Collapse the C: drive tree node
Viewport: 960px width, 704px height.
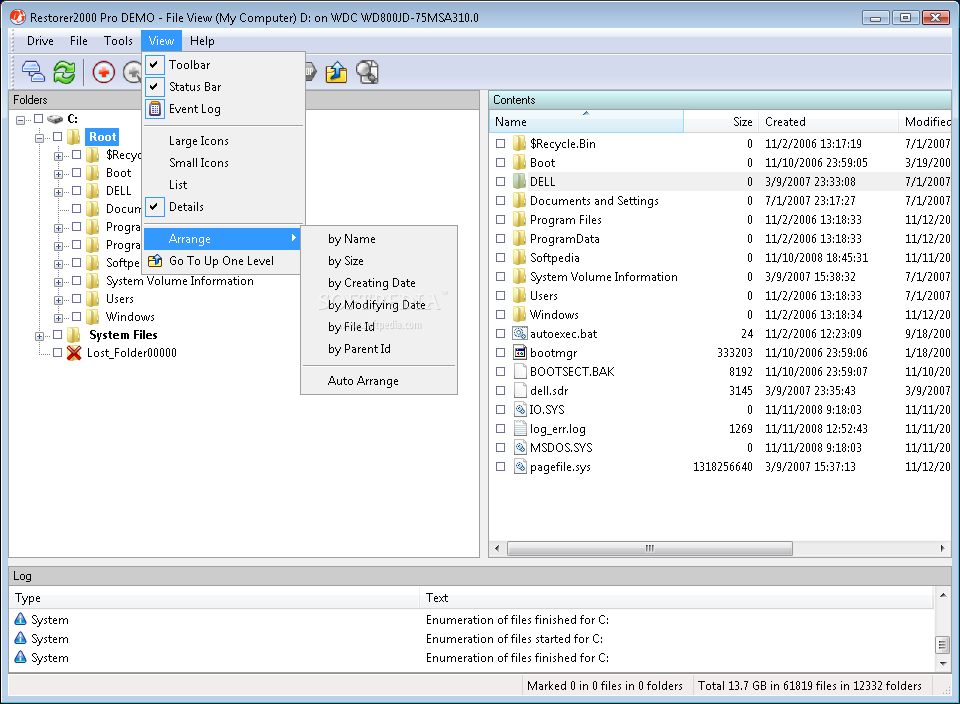coord(20,120)
